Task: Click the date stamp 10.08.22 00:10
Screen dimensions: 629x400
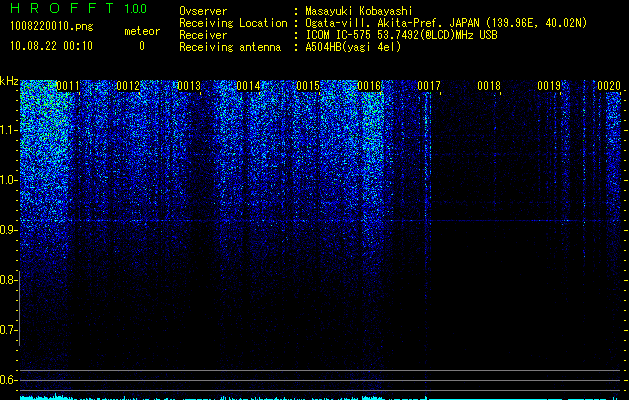Action: [x=51, y=46]
